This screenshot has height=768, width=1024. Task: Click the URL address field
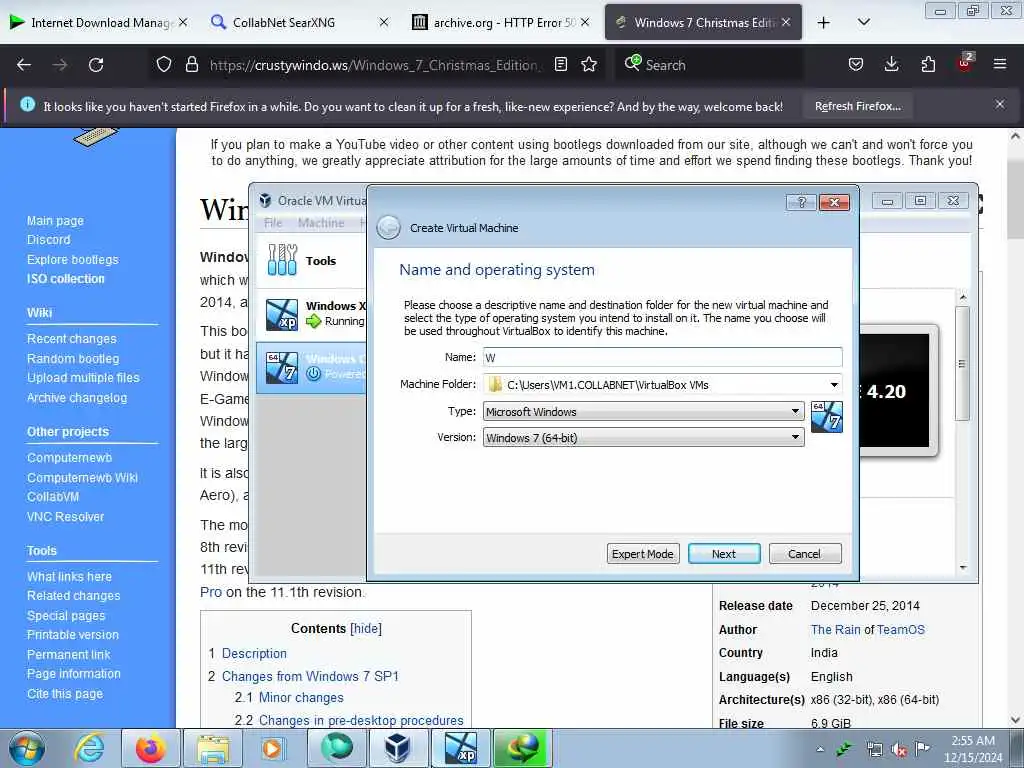374,65
